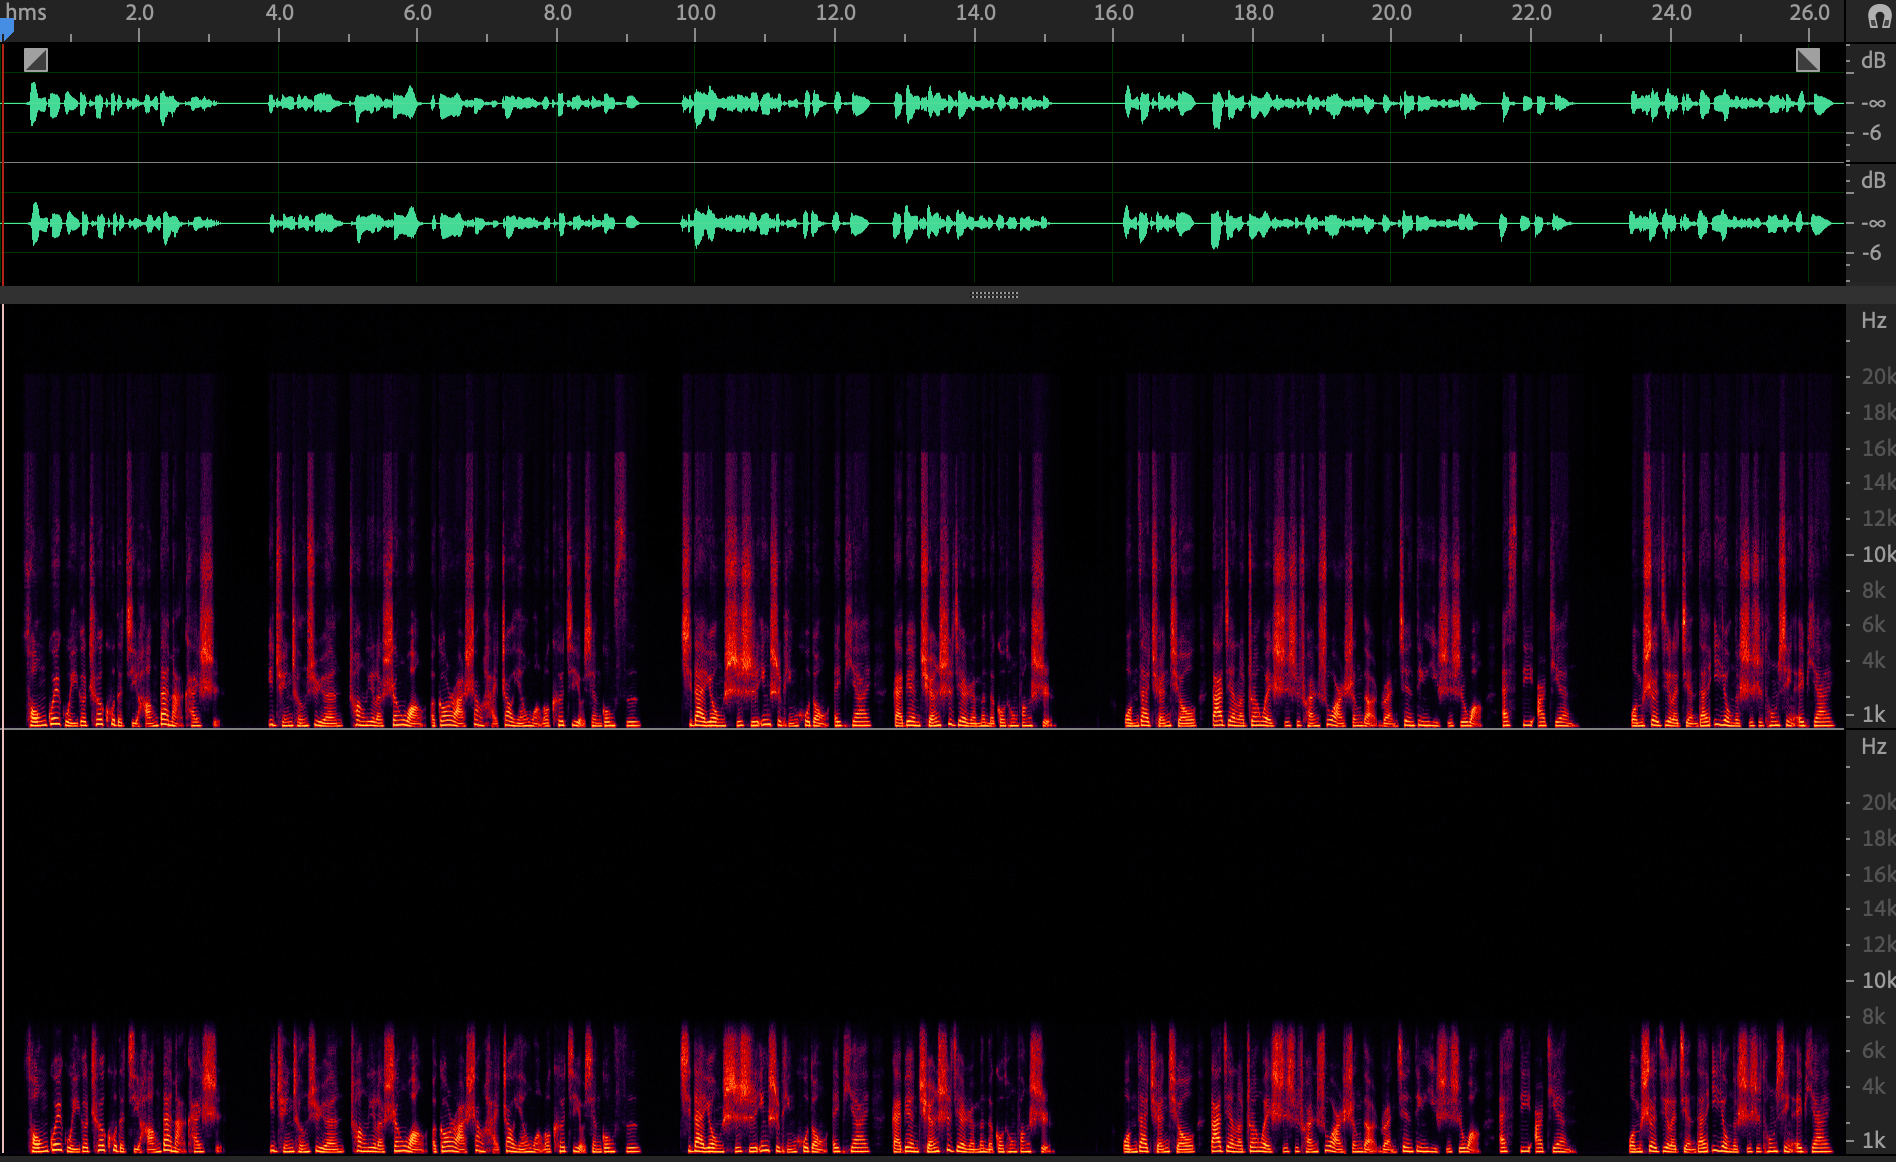1896x1162 pixels.
Task: Click the 2.0 mark on the time ruler
Action: pos(139,13)
